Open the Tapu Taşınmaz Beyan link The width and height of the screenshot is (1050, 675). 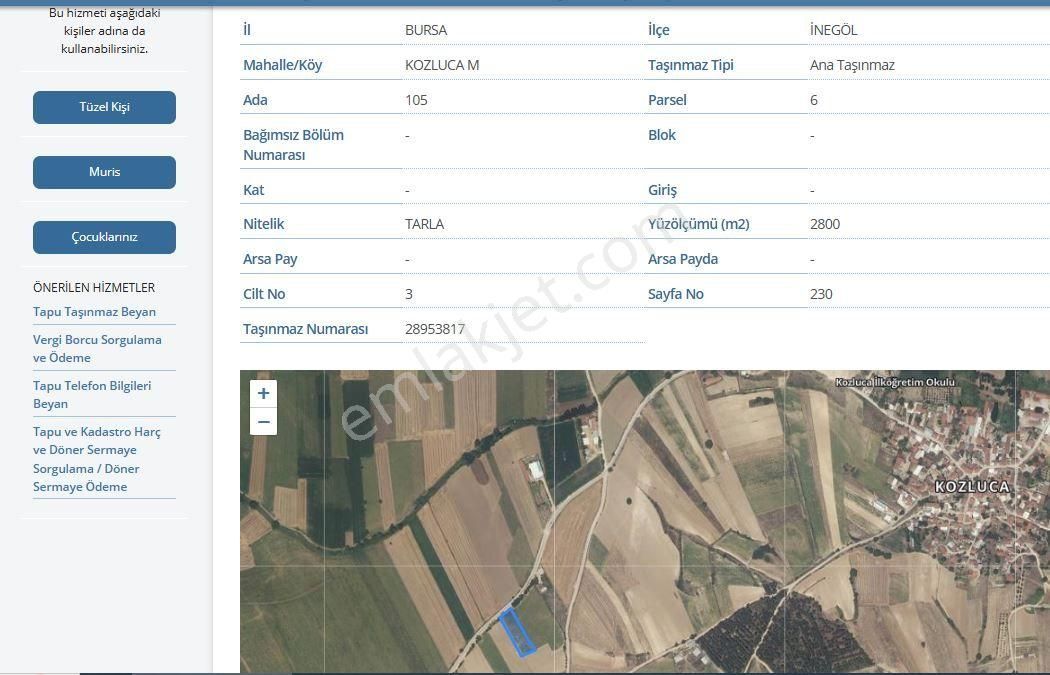tap(94, 312)
